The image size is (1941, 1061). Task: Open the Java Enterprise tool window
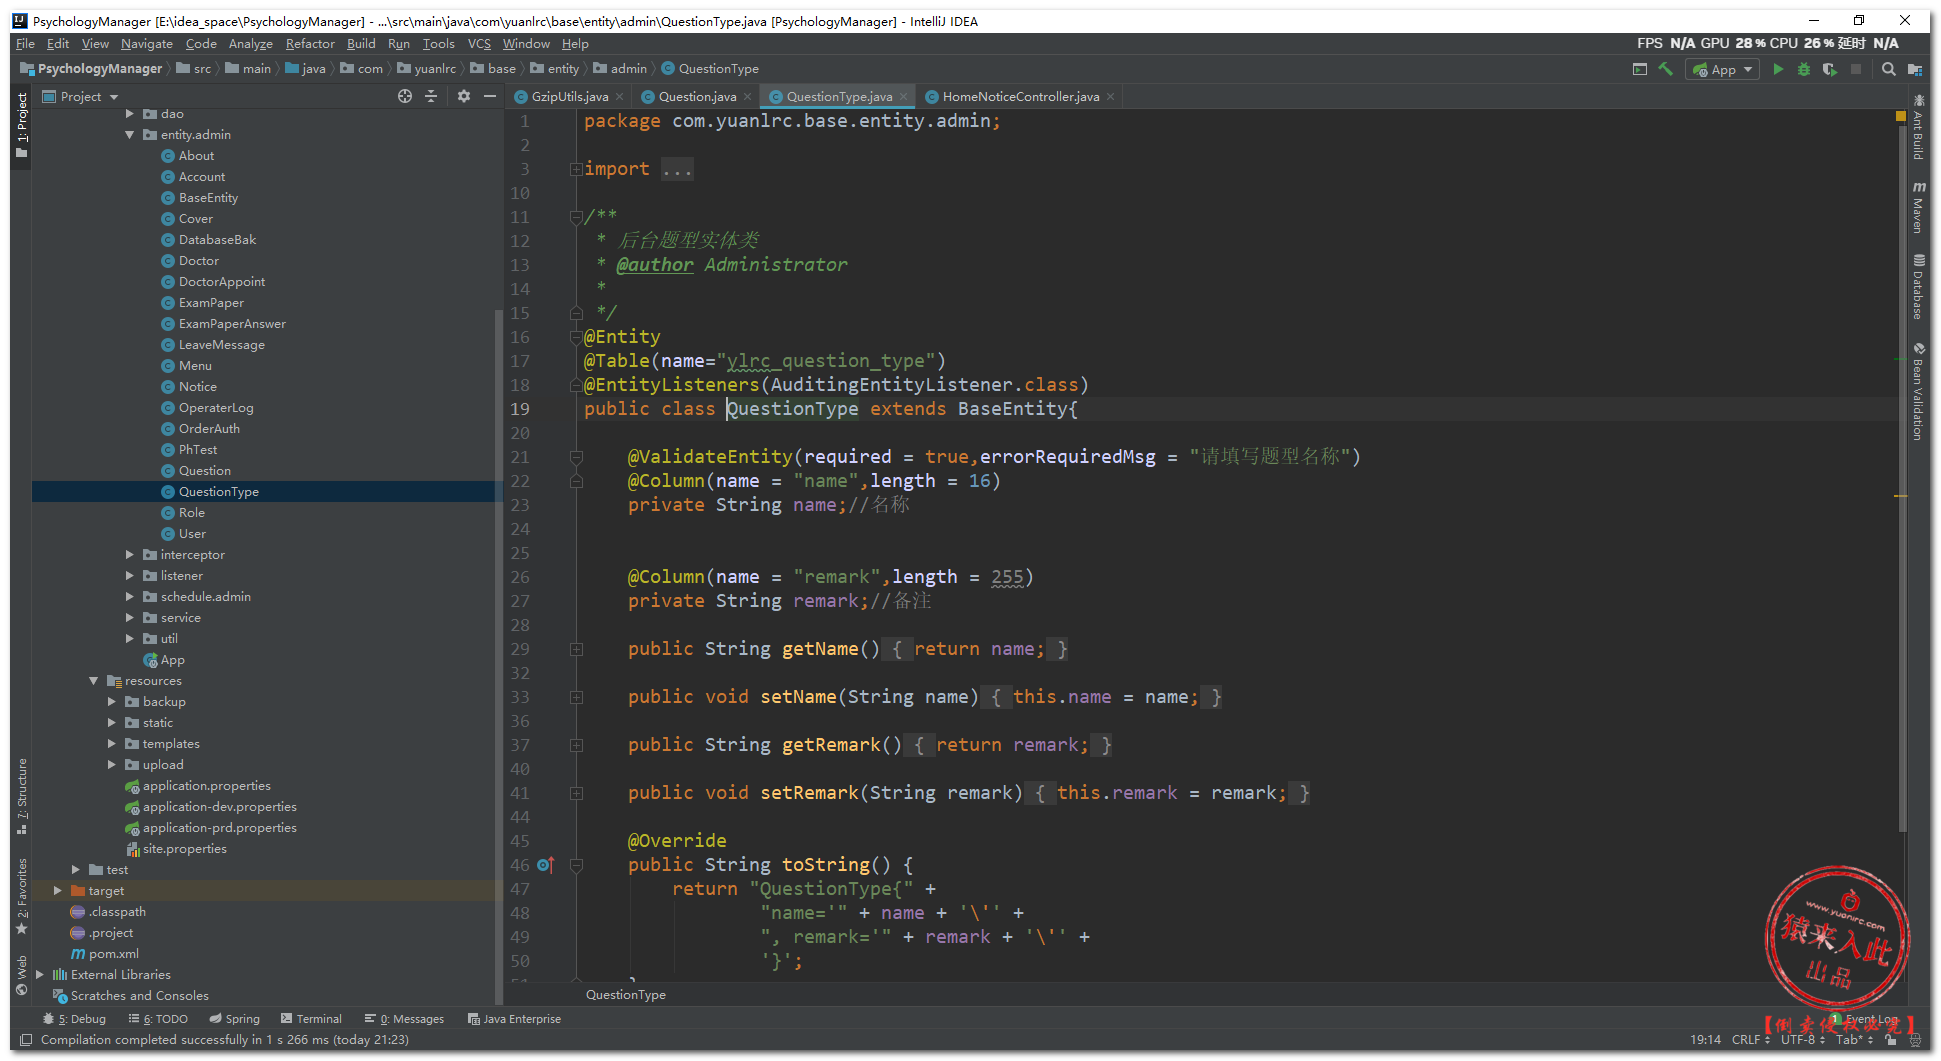click(514, 1019)
